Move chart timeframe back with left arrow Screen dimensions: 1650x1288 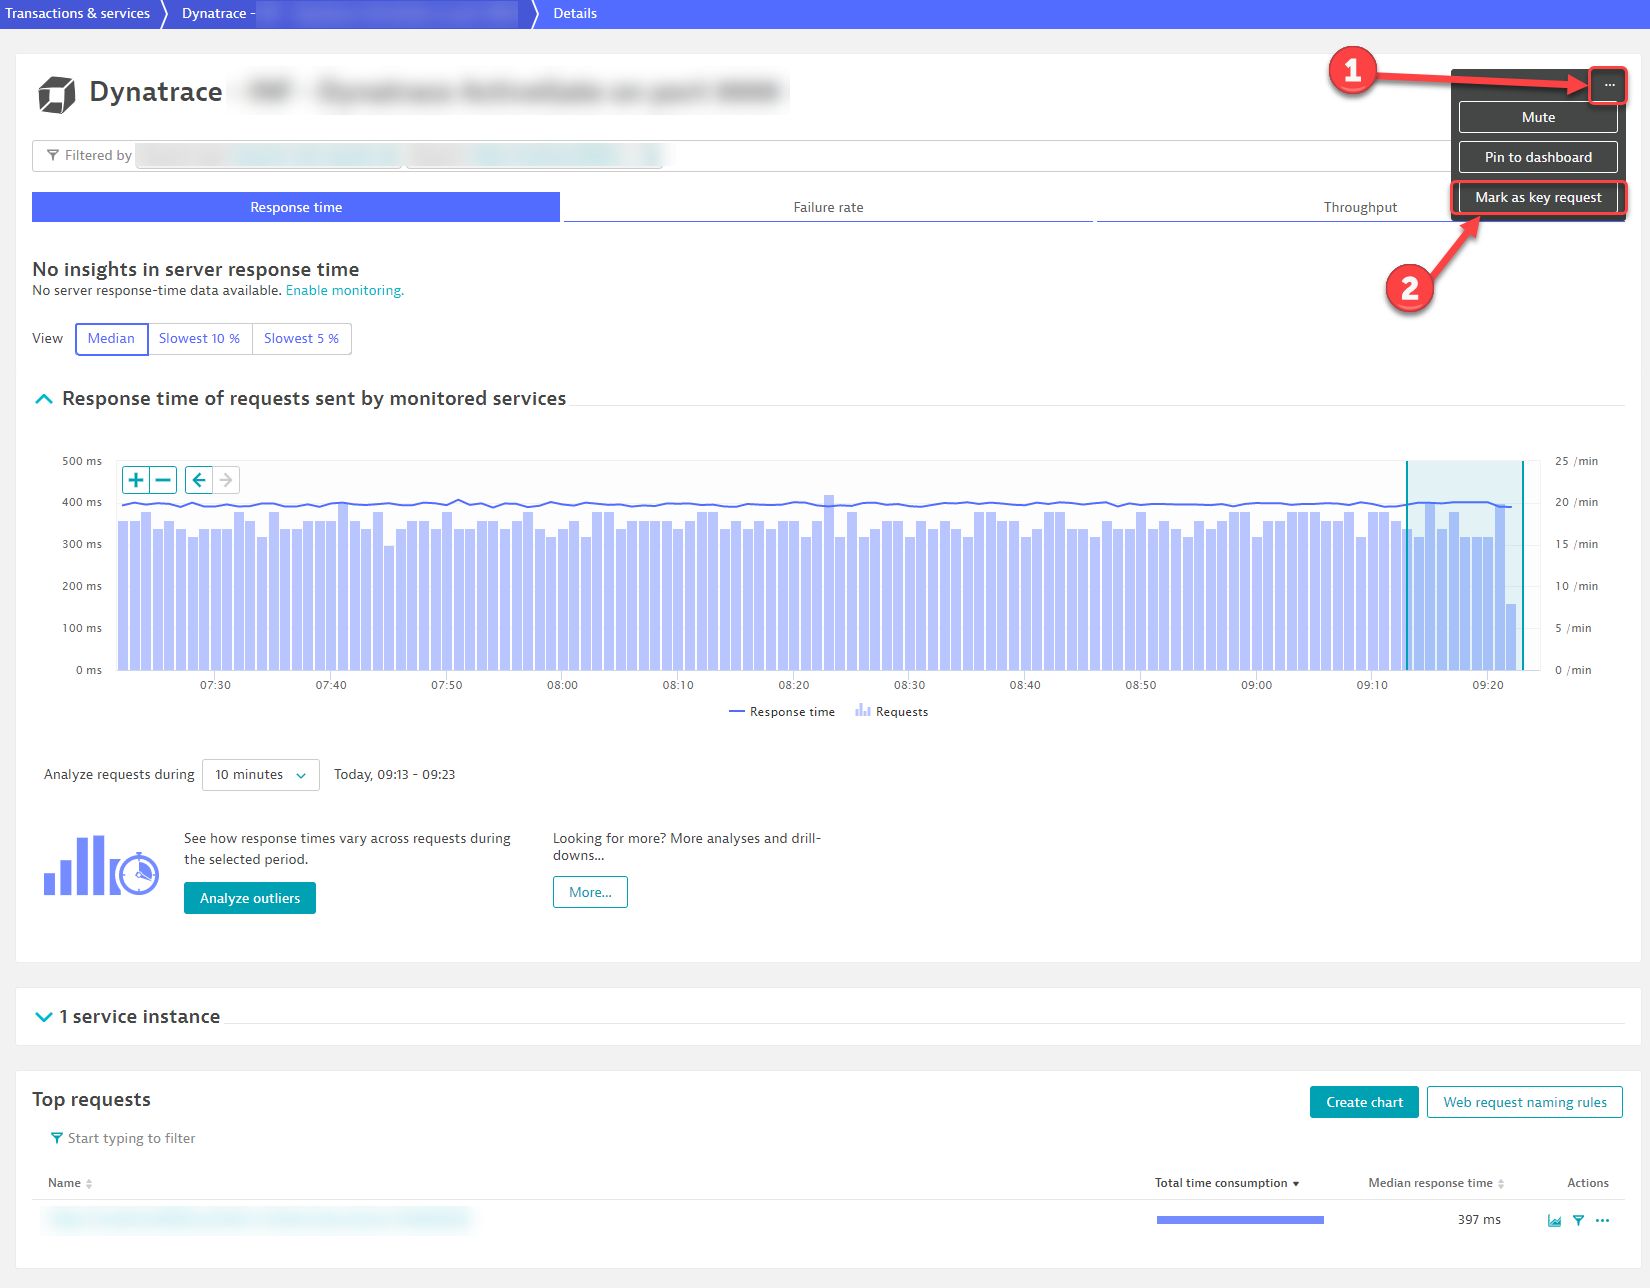[199, 480]
